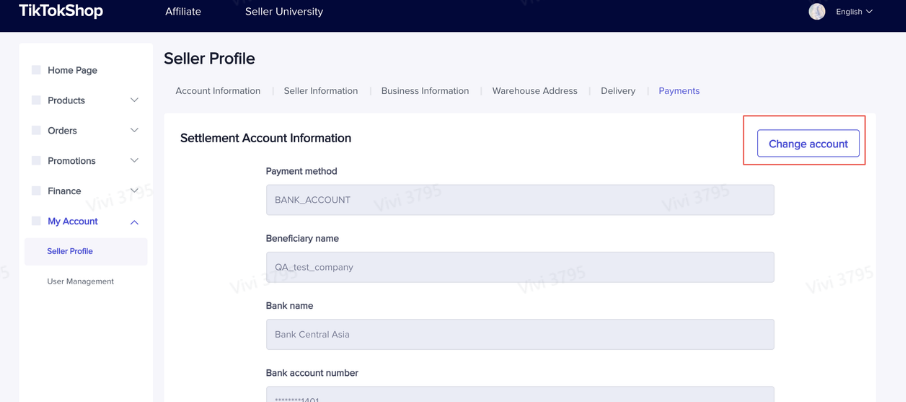Click the TikTokShop logo
Viewport: 906px width, 402px height.
pyautogui.click(x=61, y=11)
